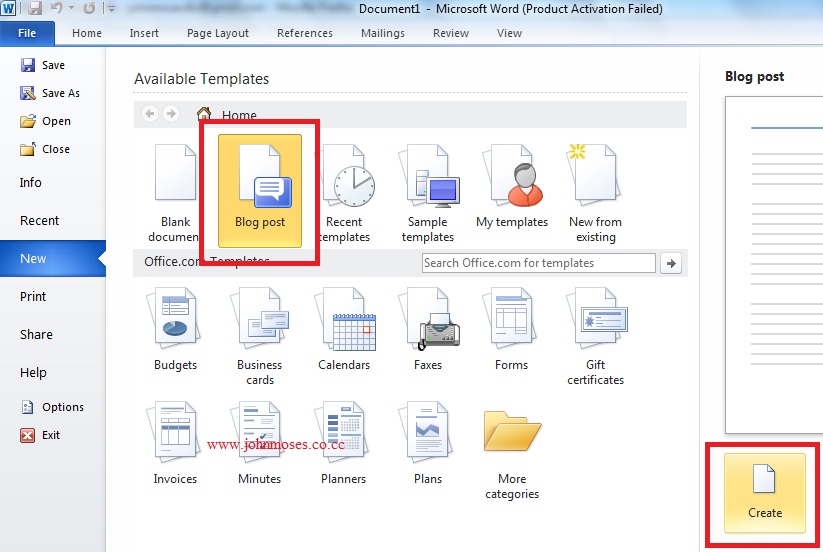Click the Blog post preview thumbnail
823x552 pixels.
[x=774, y=265]
